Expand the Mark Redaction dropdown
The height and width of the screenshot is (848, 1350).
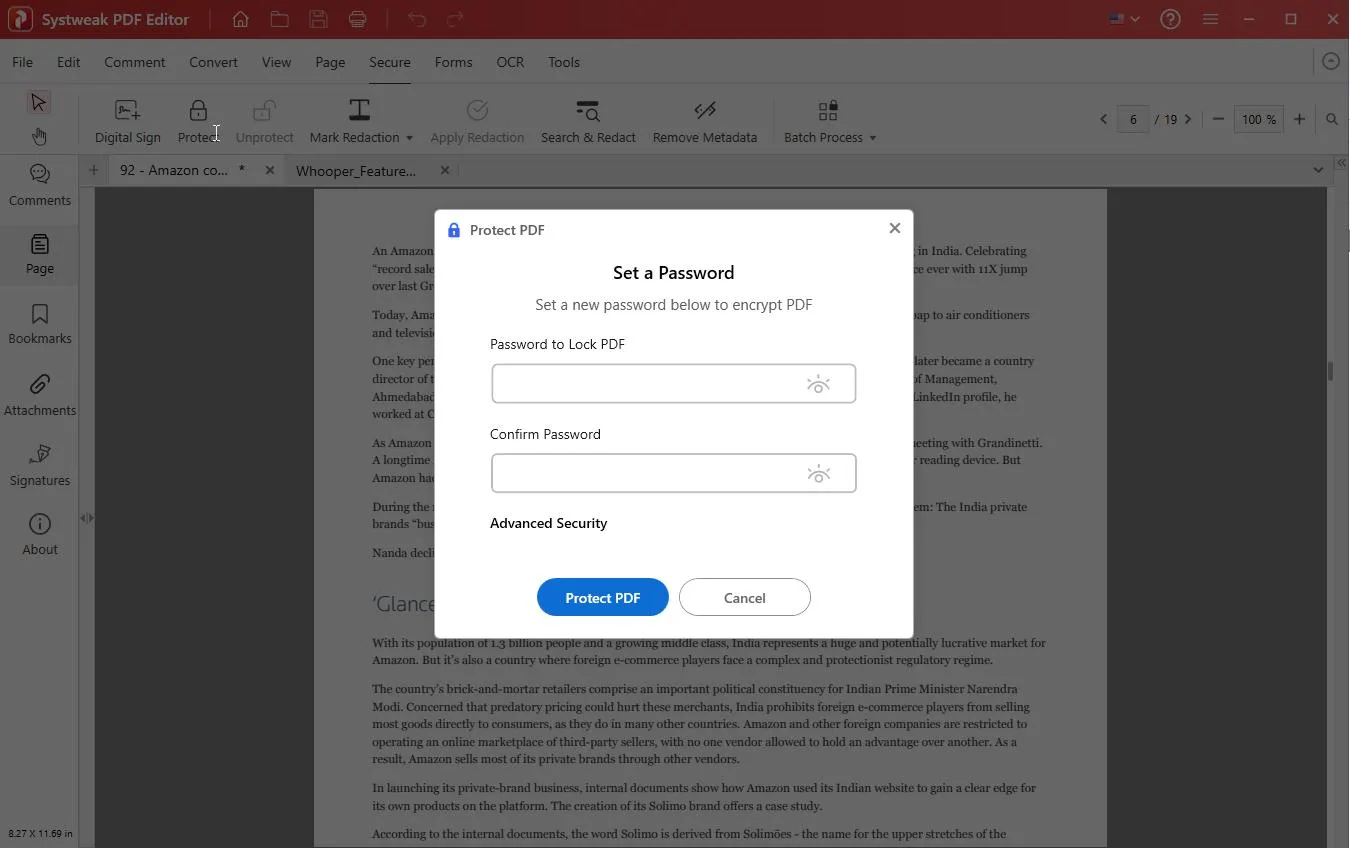coord(409,138)
